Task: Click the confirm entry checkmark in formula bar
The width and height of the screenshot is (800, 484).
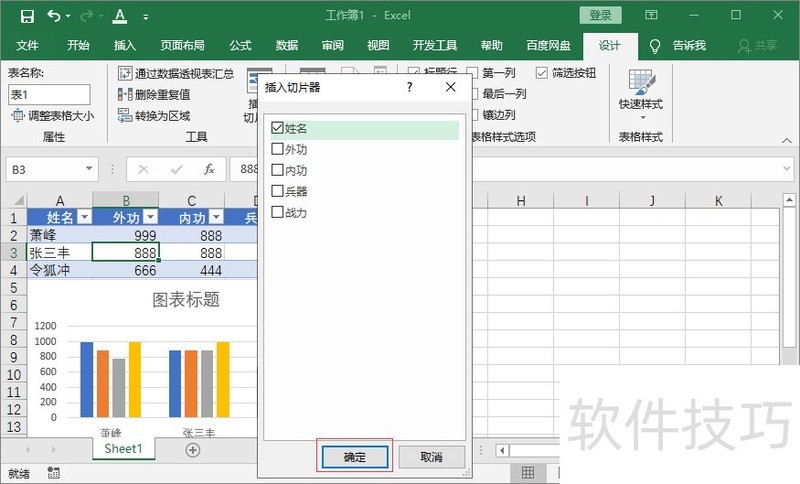Action: pos(177,169)
